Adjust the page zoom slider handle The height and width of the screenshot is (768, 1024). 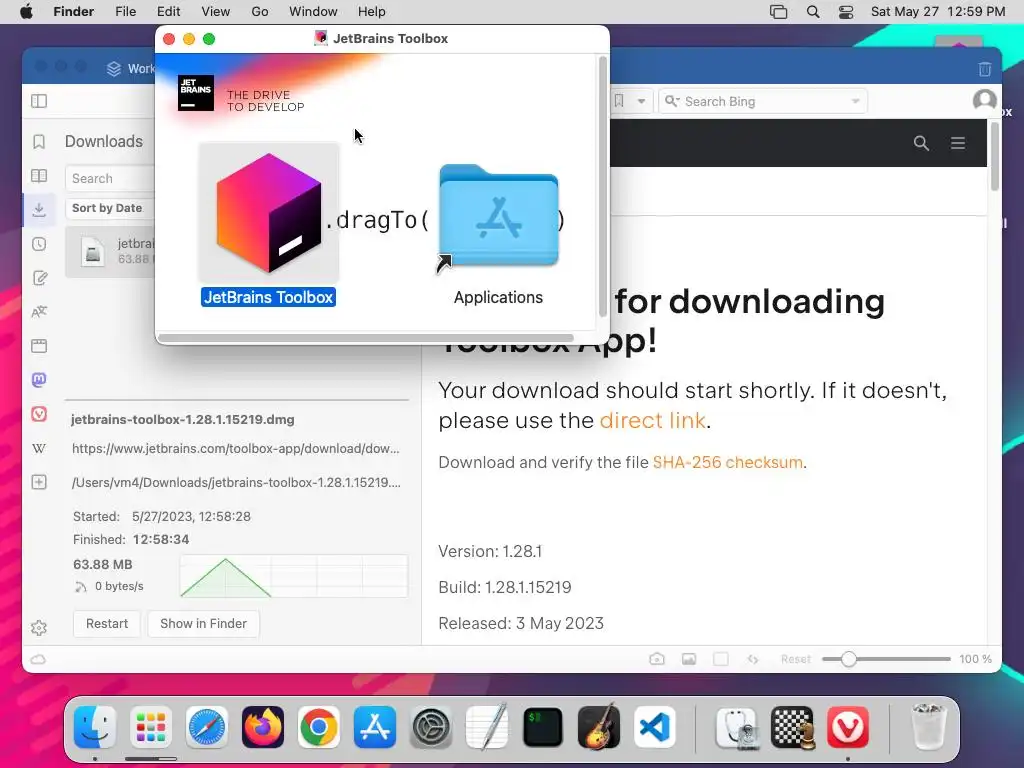point(848,660)
